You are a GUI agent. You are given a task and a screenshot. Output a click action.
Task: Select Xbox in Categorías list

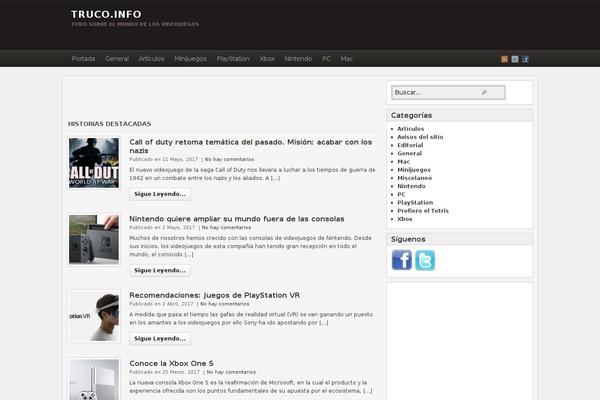(405, 219)
